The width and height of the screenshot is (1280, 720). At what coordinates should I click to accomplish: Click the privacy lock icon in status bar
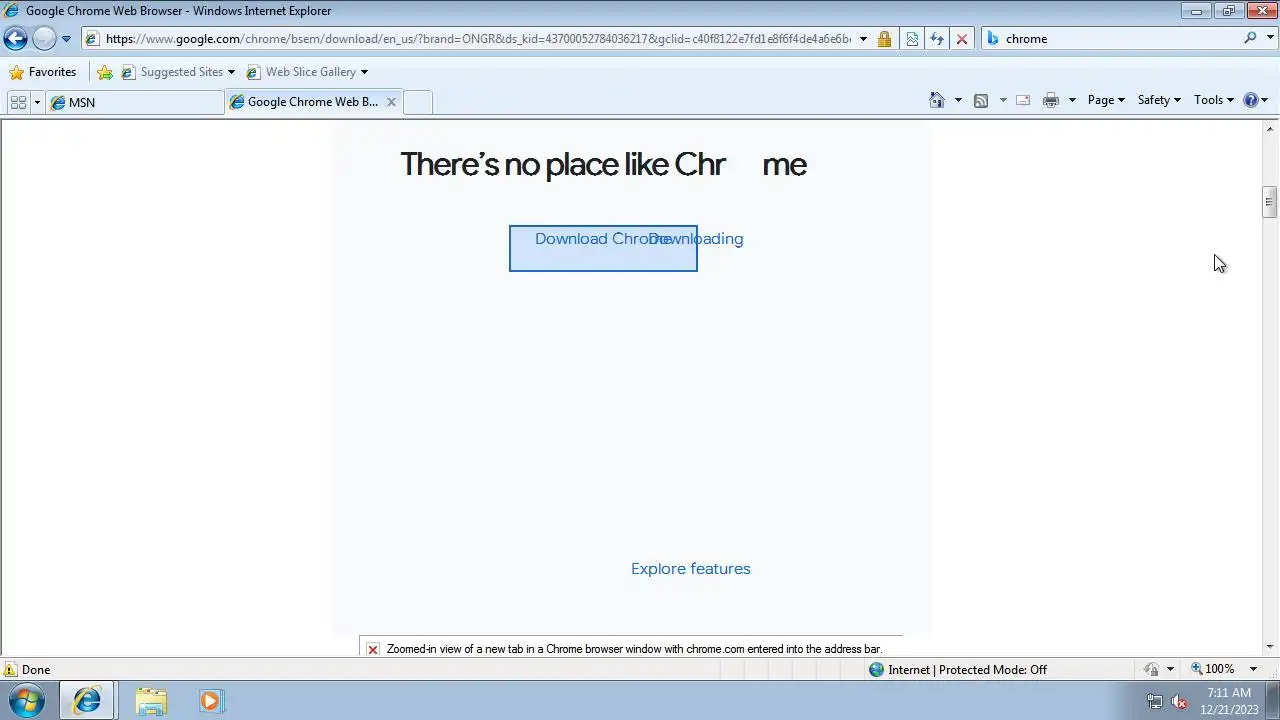click(1152, 669)
